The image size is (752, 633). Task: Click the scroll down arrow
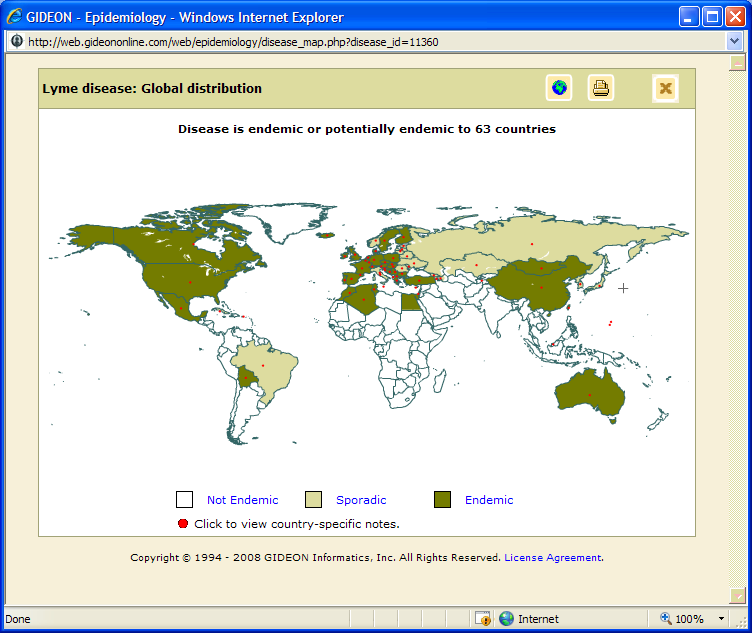[737, 596]
